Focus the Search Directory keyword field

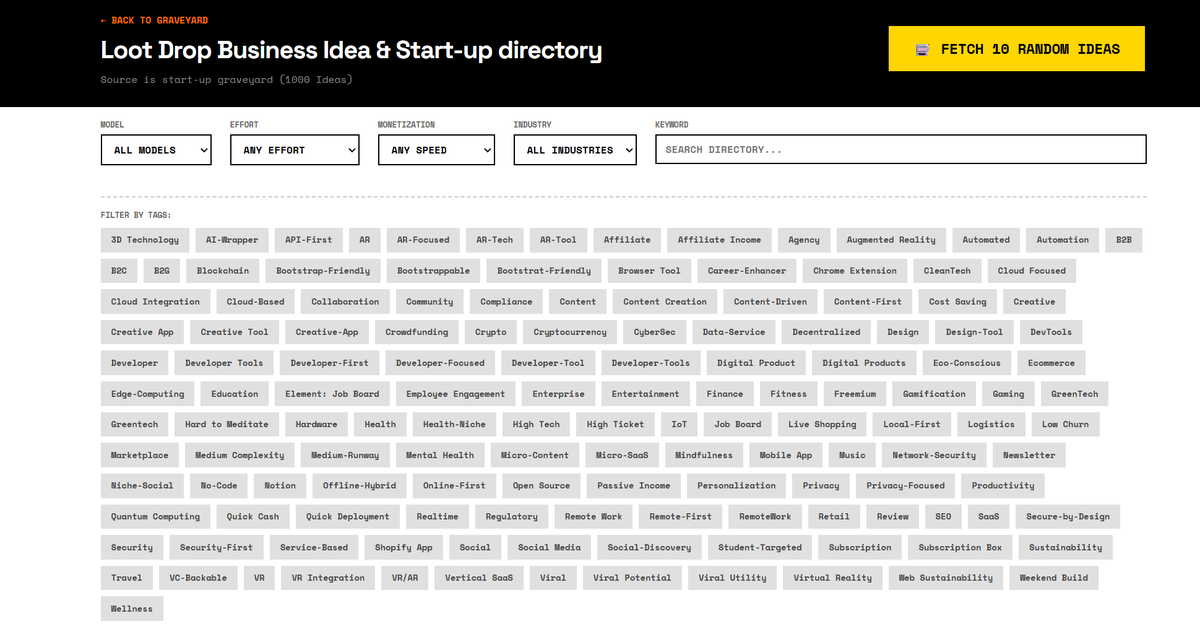coord(900,149)
